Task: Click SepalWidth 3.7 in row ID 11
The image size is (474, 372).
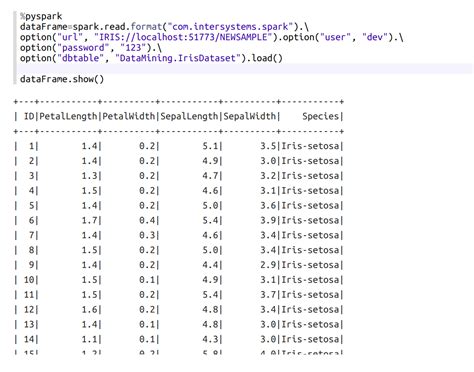Action: pyautogui.click(x=268, y=295)
